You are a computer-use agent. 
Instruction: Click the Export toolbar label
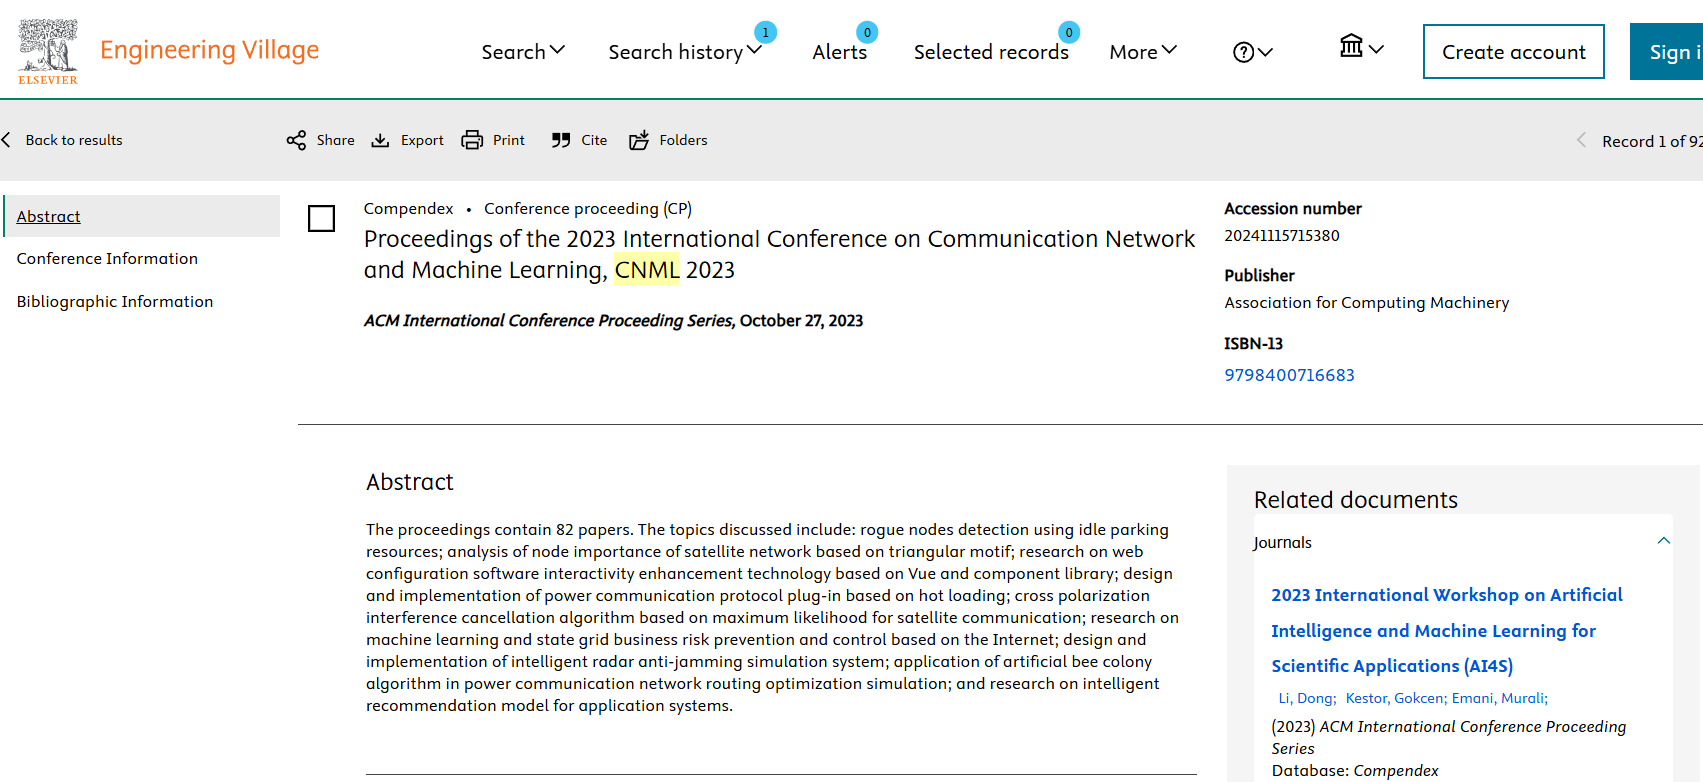point(422,140)
